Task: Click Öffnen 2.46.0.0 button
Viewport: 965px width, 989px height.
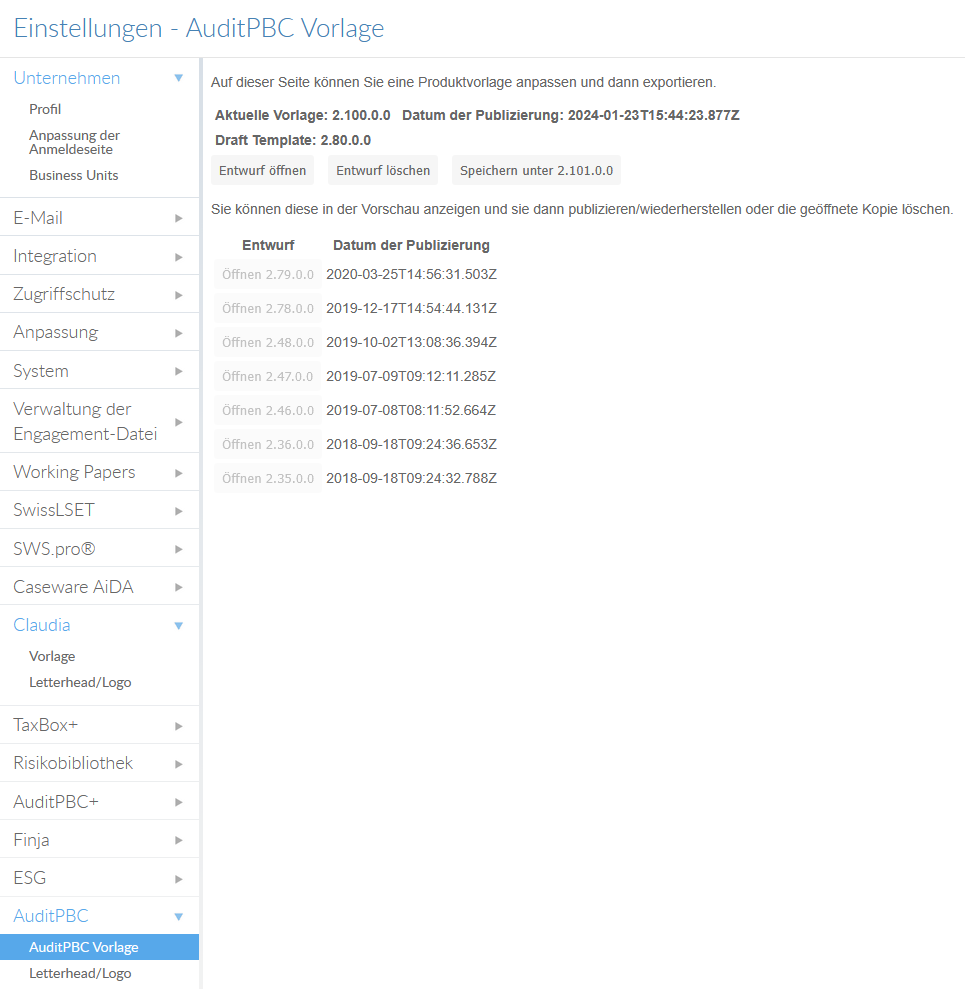Action: coord(267,411)
